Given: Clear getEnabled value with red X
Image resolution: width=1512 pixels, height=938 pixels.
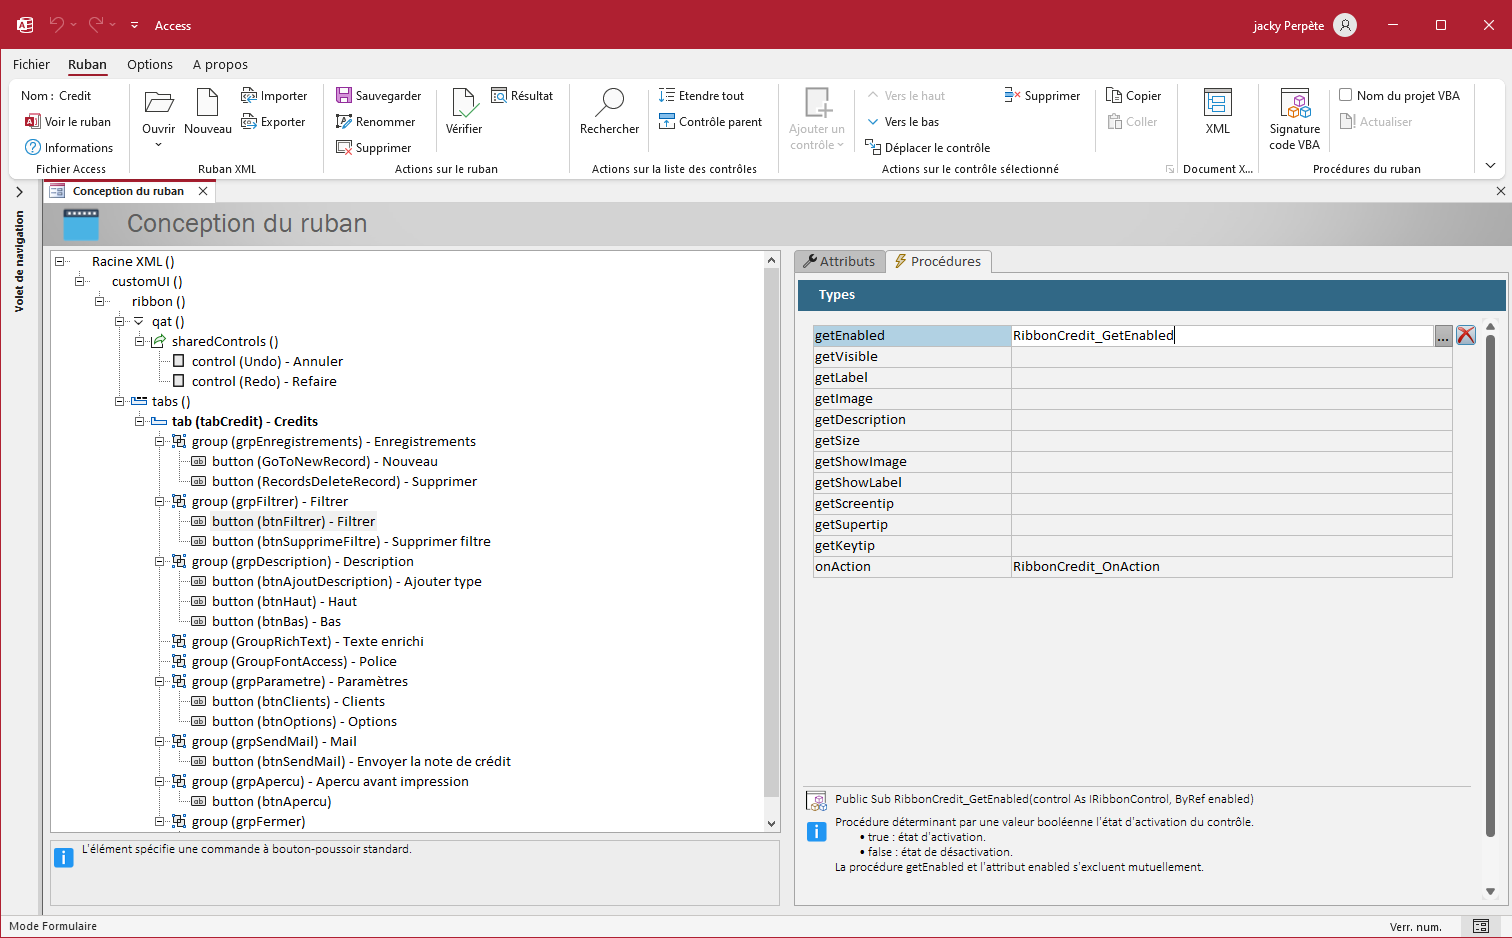Looking at the screenshot, I should point(1466,336).
